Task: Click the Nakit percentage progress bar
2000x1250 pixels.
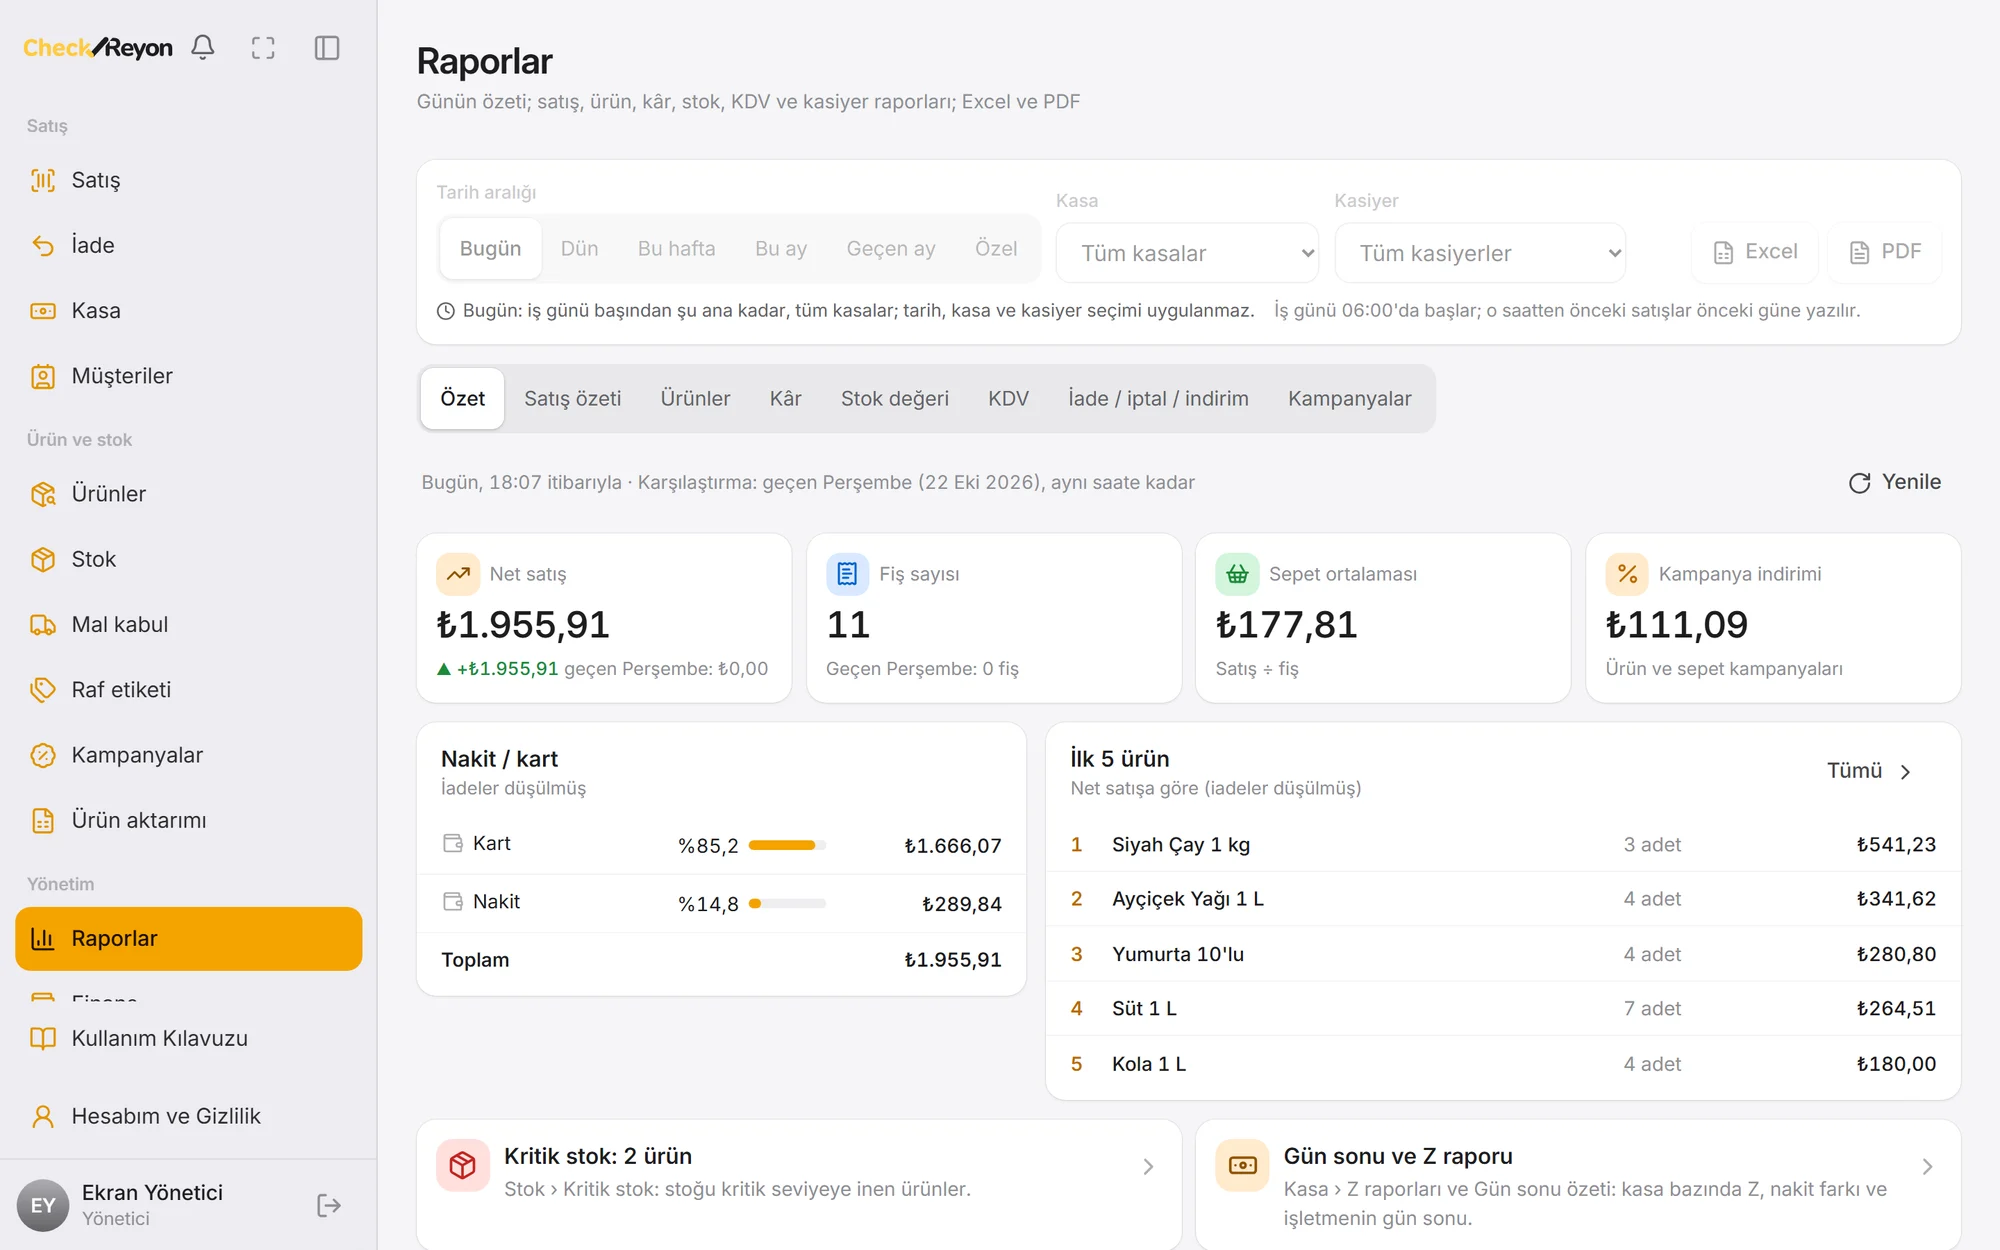Action: click(787, 904)
